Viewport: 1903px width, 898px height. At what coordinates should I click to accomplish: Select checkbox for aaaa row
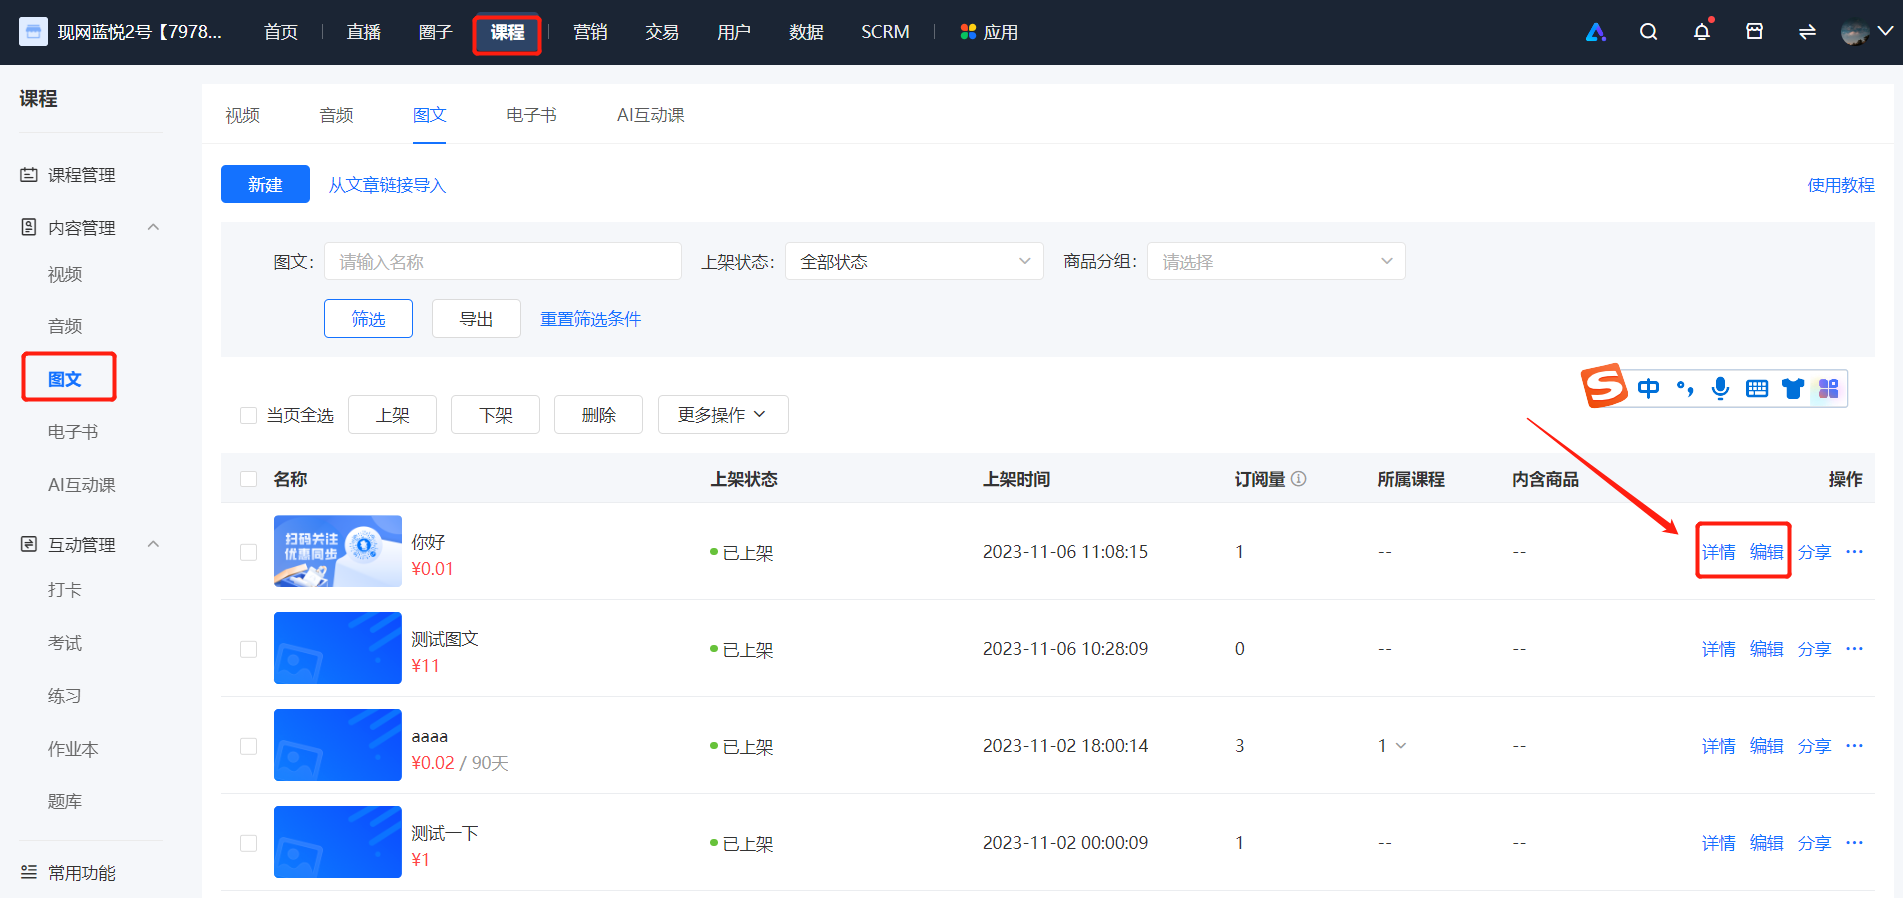249,746
